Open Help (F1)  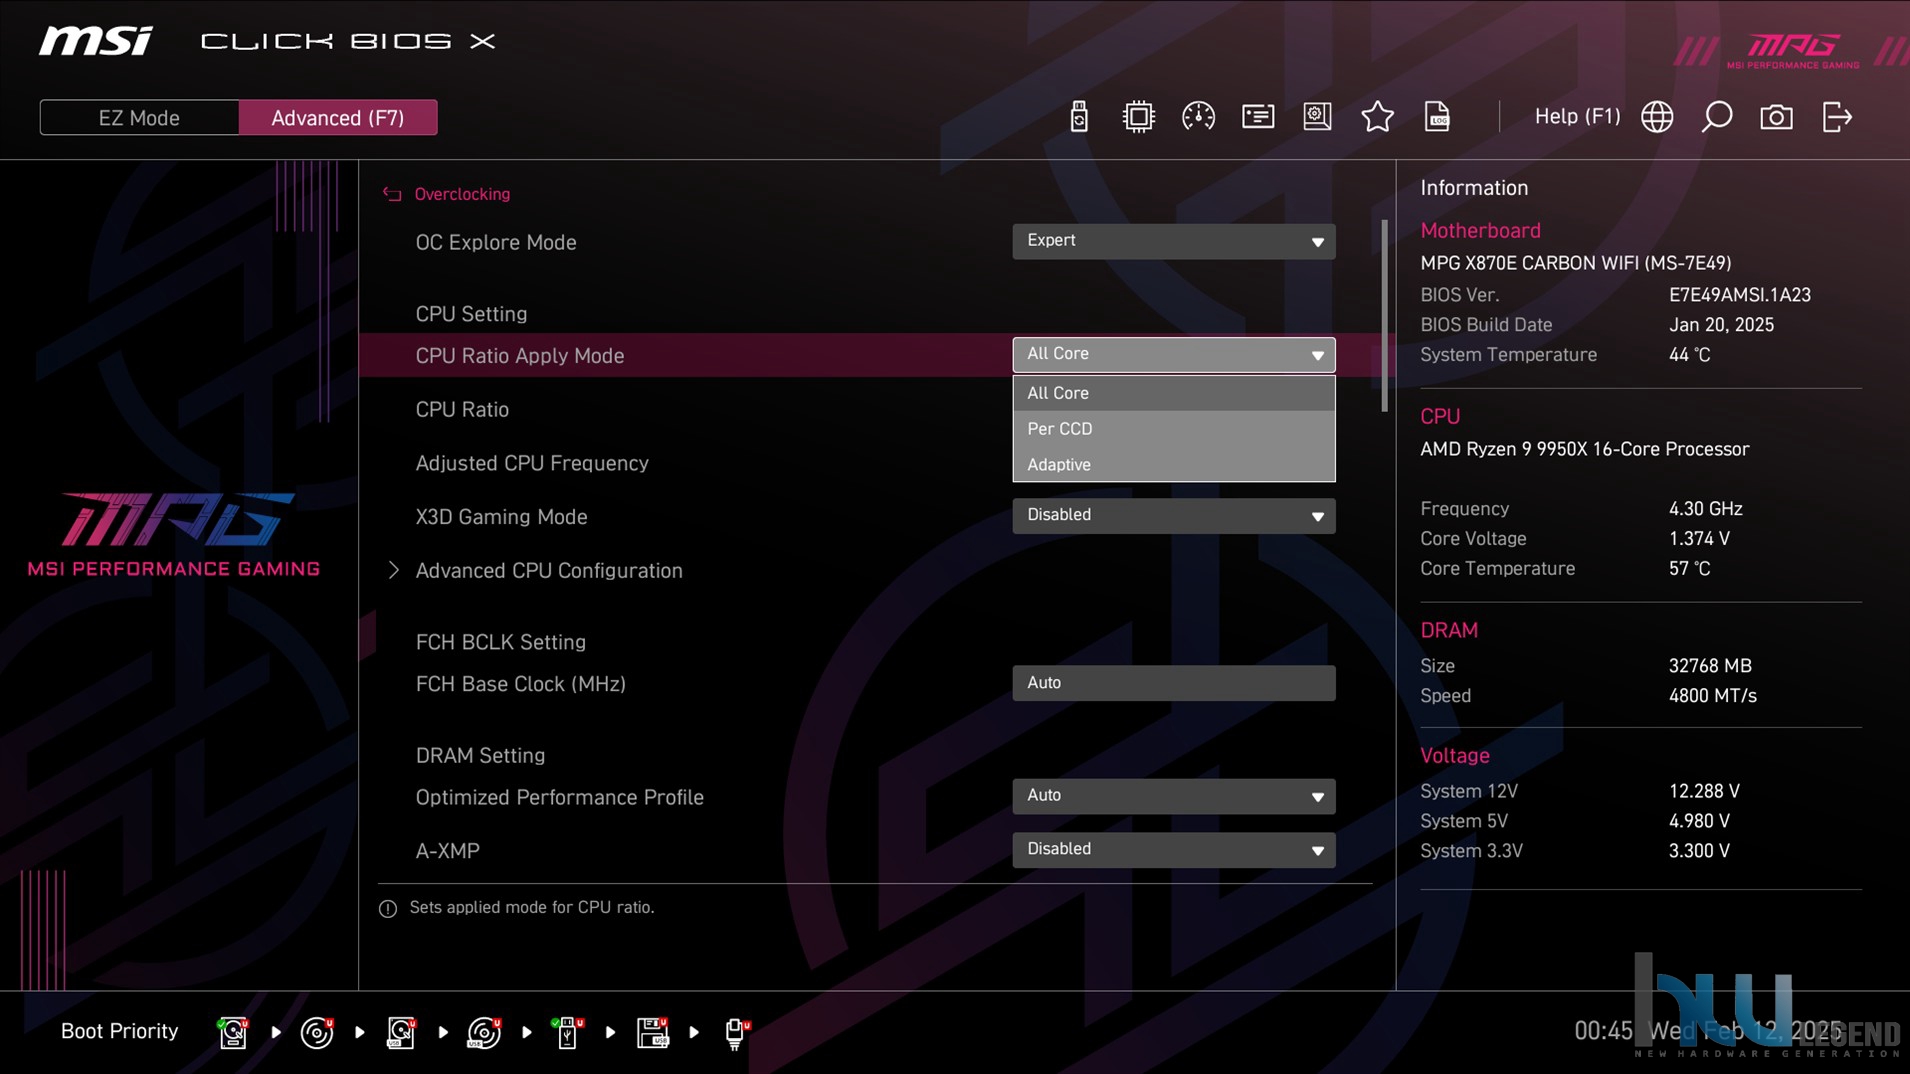pos(1577,116)
